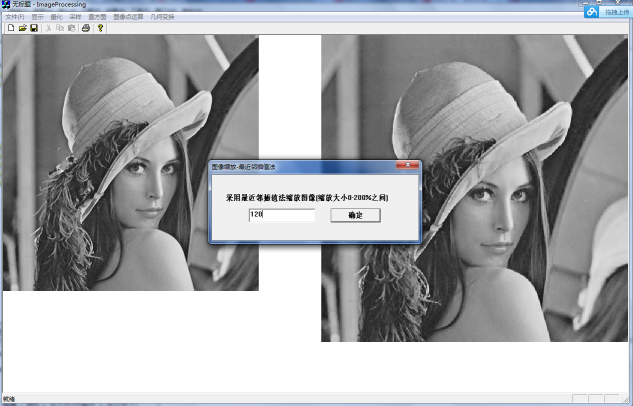Maximize the ImageProcessing window

(599, 2)
